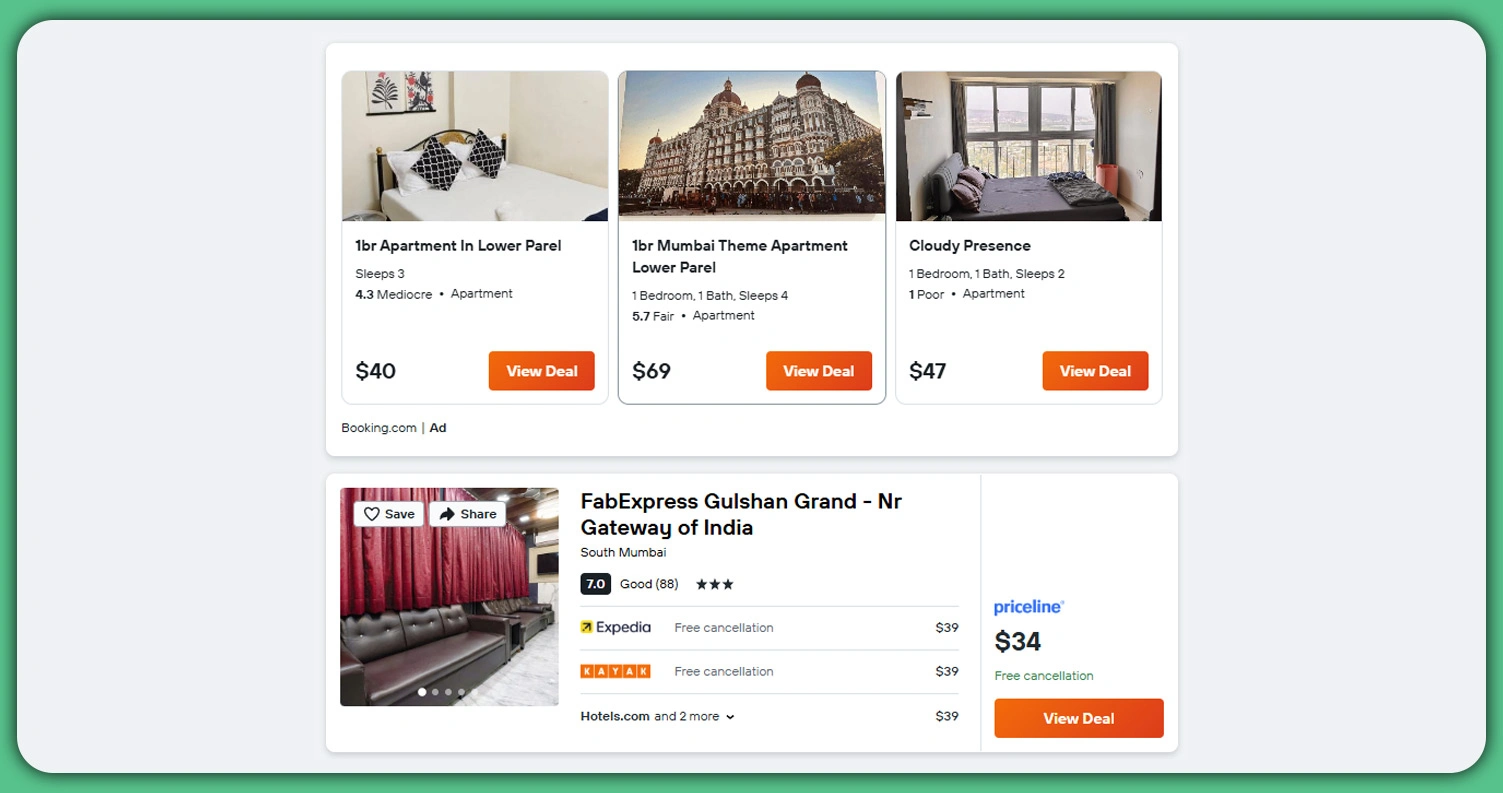
Task: Open the Booking.com link
Action: pos(378,427)
